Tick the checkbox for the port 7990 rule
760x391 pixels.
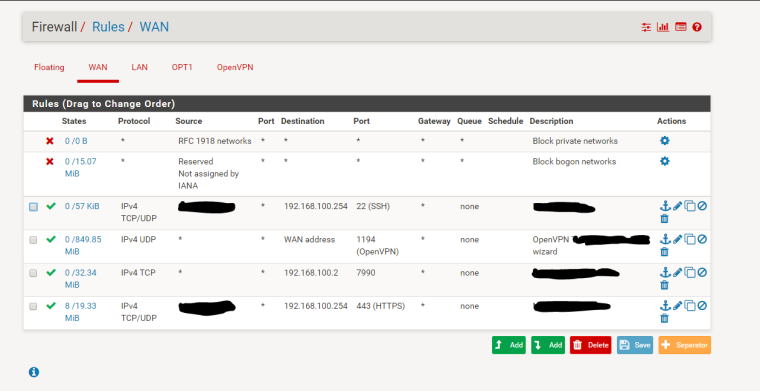click(33, 273)
